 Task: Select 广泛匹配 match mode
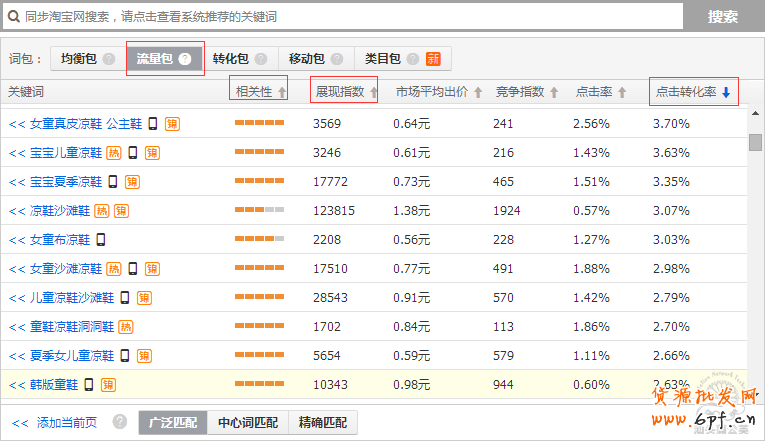173,422
